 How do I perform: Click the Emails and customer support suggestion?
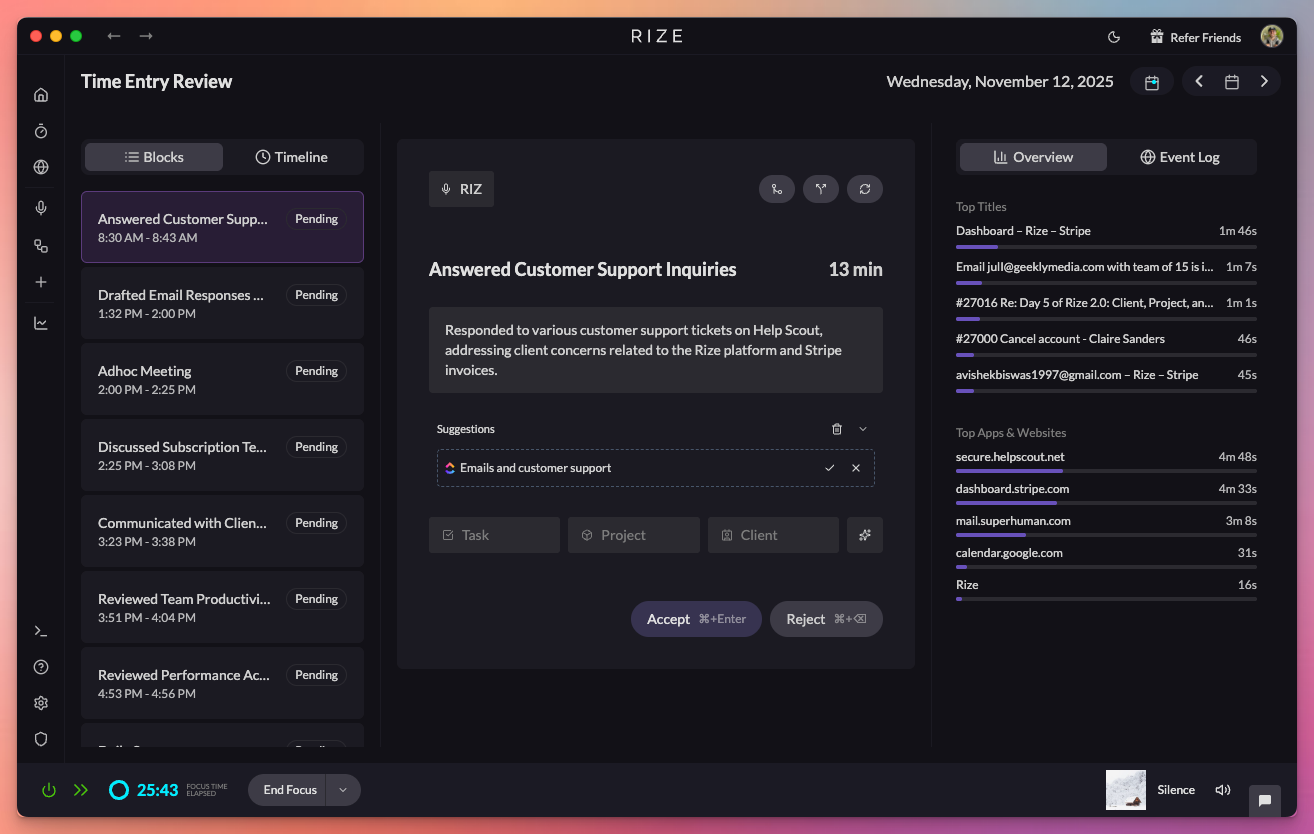point(656,468)
